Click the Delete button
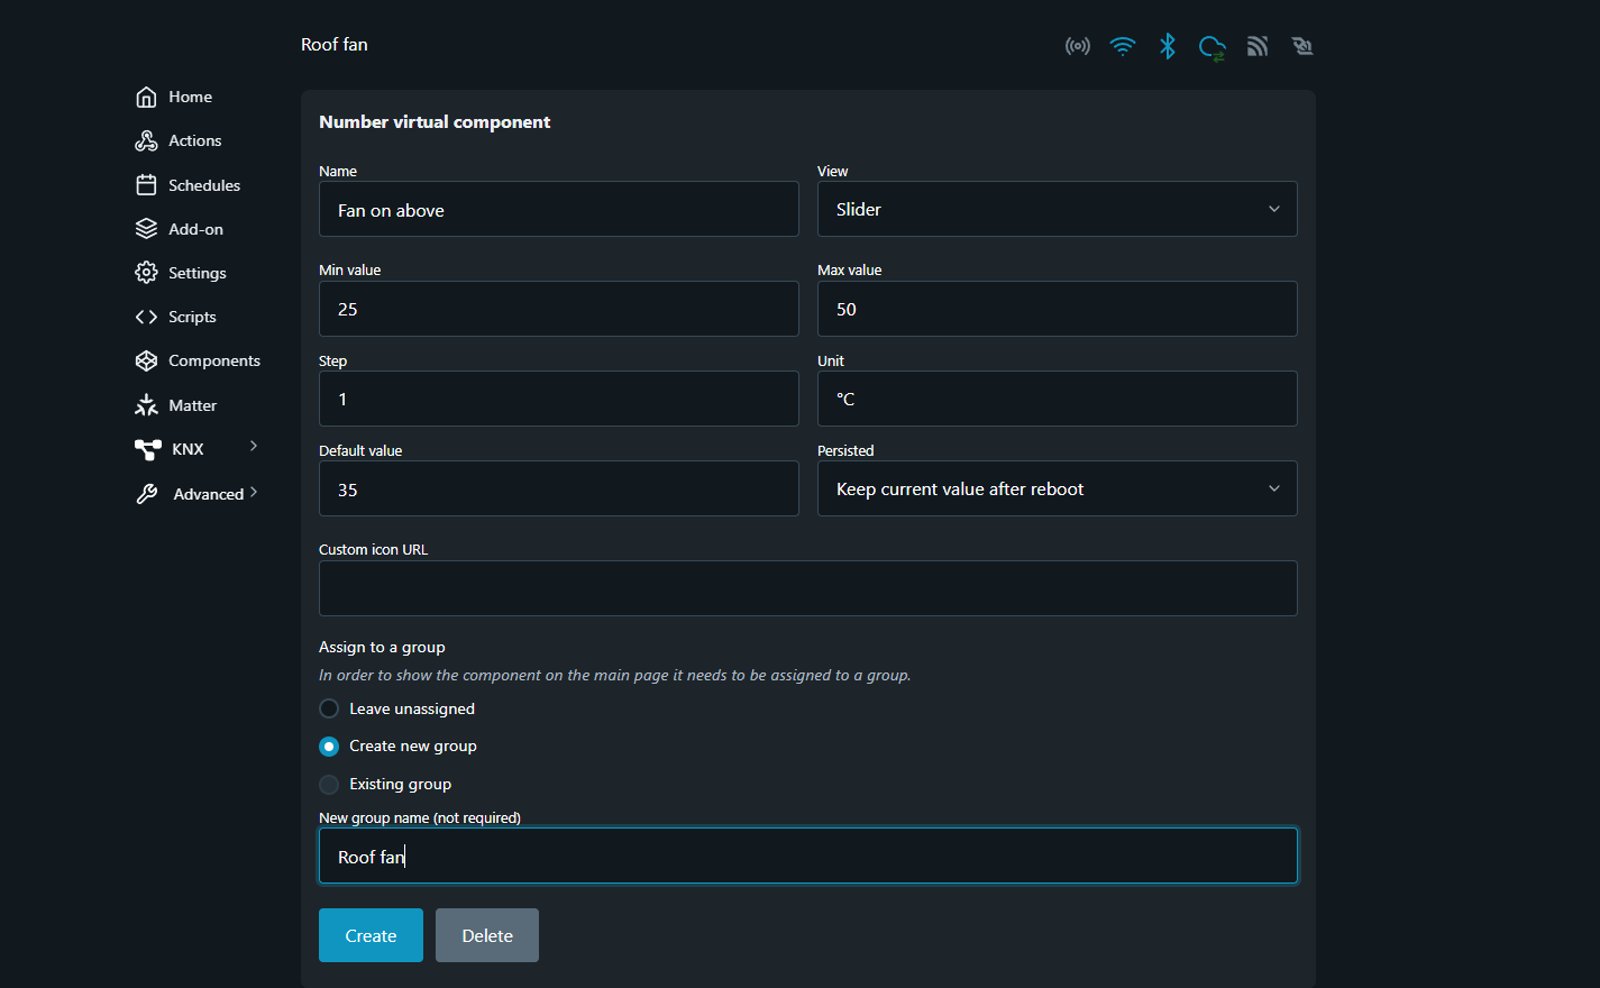 click(x=487, y=936)
